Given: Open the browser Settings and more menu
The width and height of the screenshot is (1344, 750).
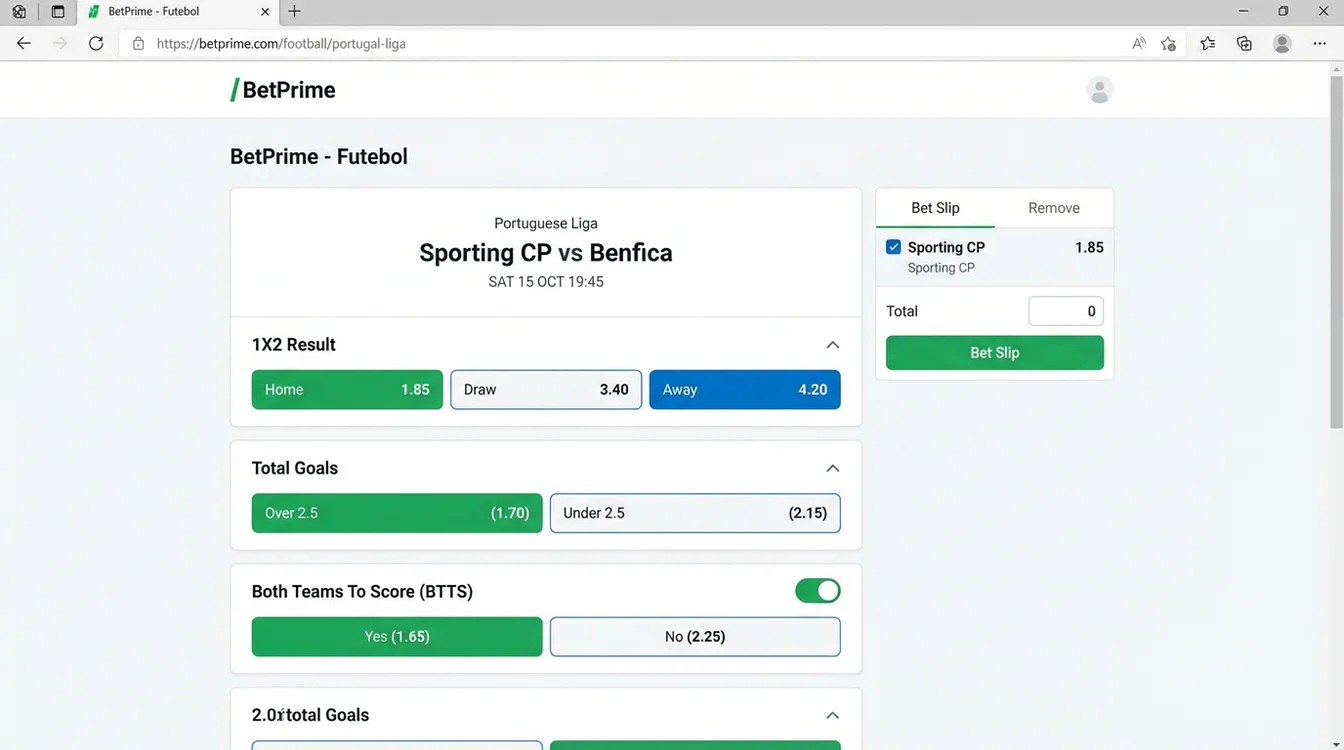Looking at the screenshot, I should [1319, 44].
